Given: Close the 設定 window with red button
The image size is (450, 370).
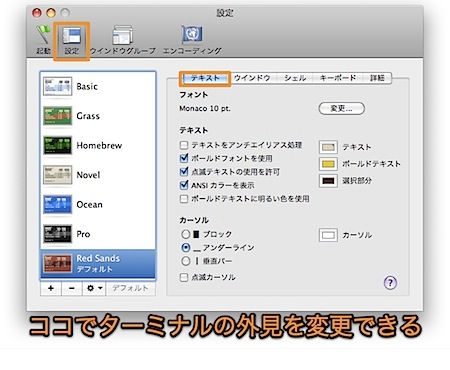Looking at the screenshot, I should point(37,13).
